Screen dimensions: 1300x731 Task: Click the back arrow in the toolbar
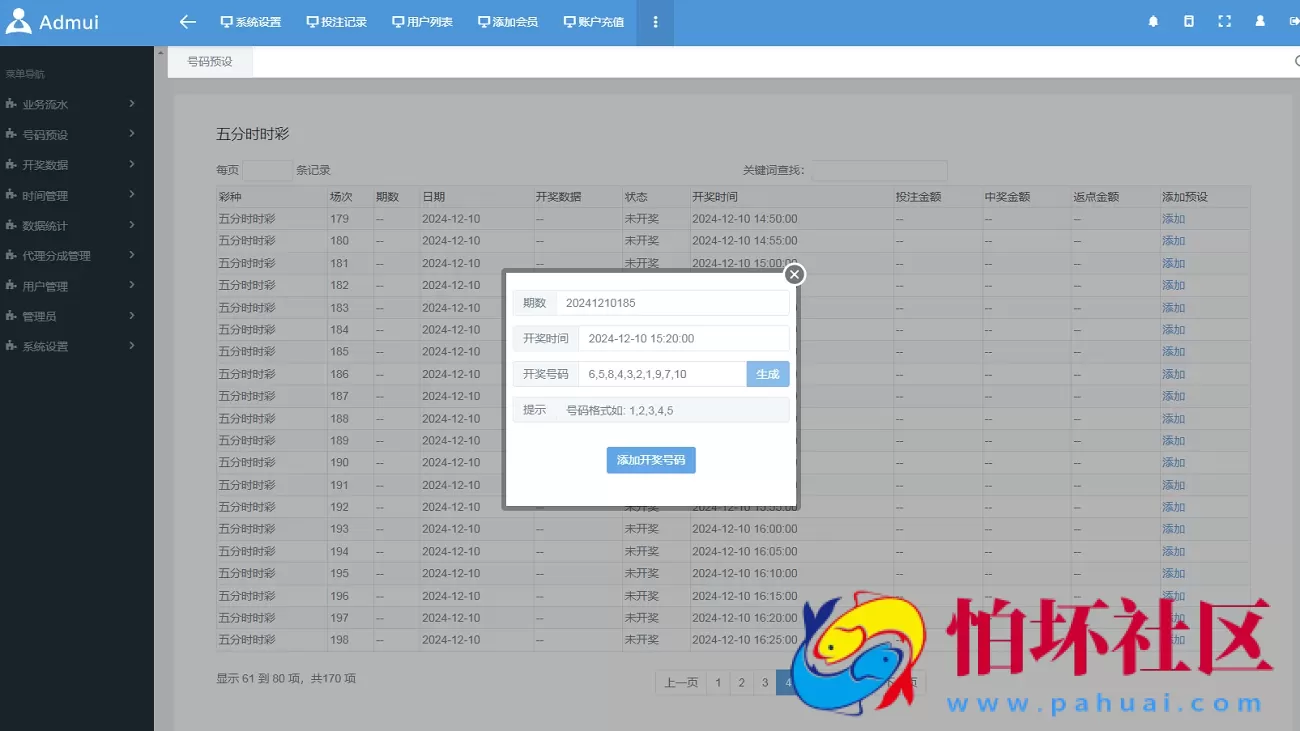[187, 21]
